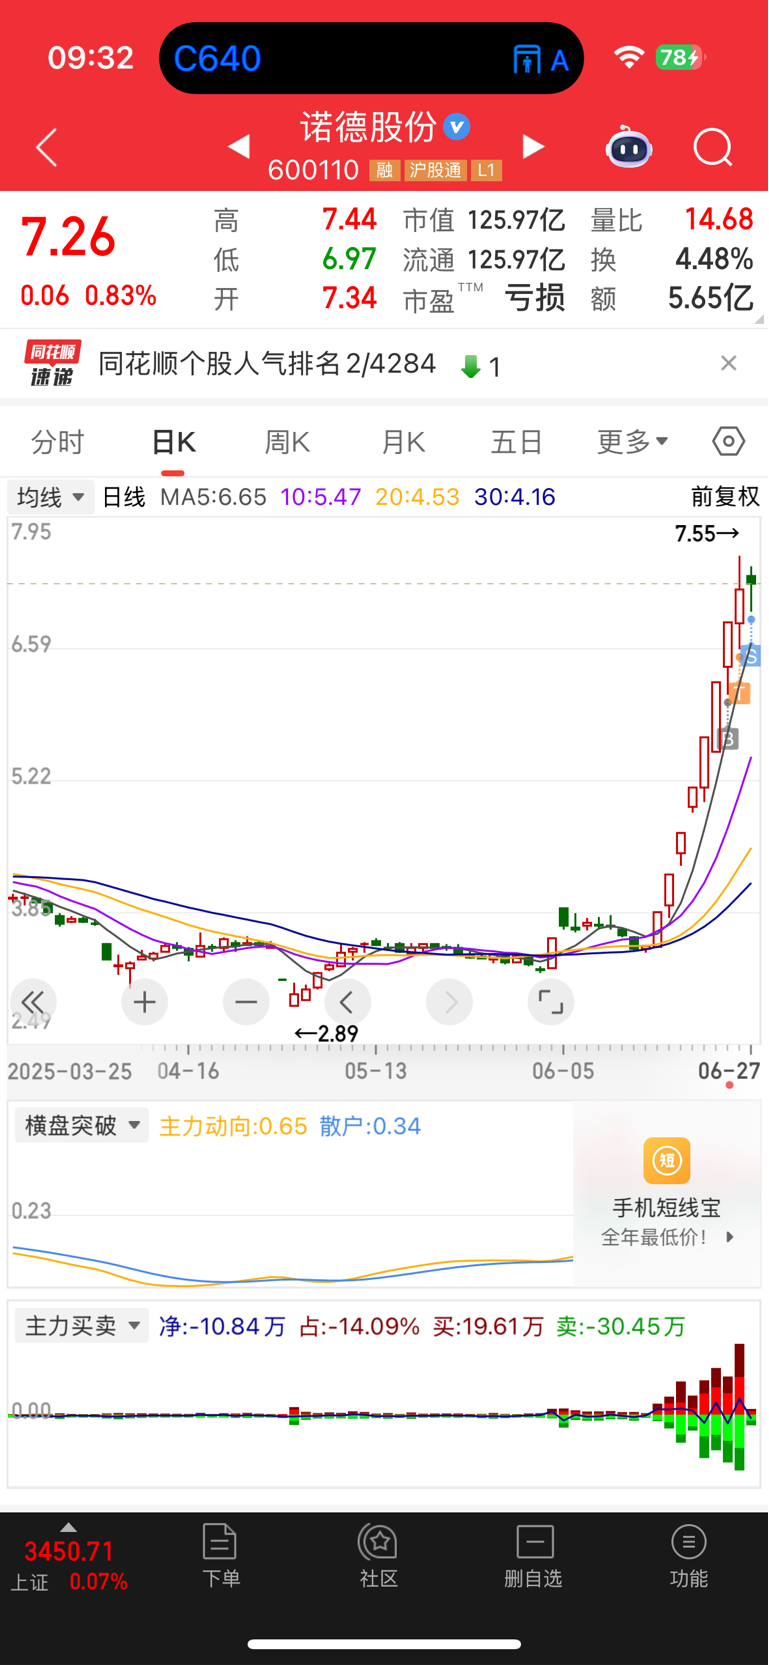Tap the L1 level tag
Screen dimensions: 769x1665
[x=486, y=170]
